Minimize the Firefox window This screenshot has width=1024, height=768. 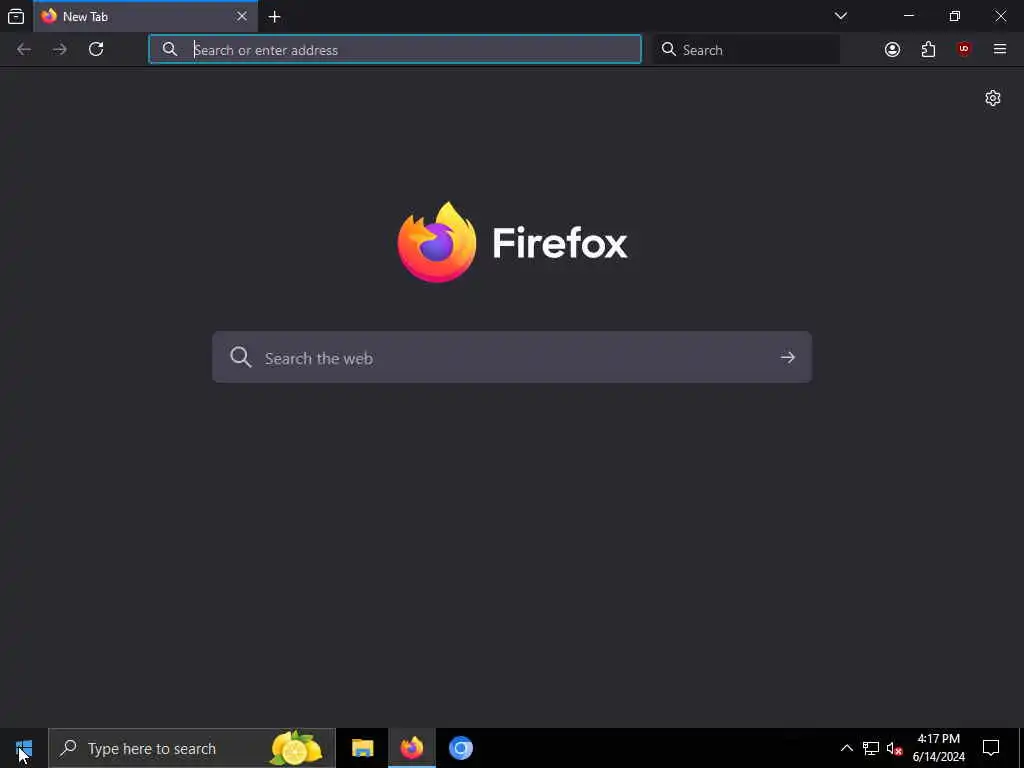(x=909, y=16)
